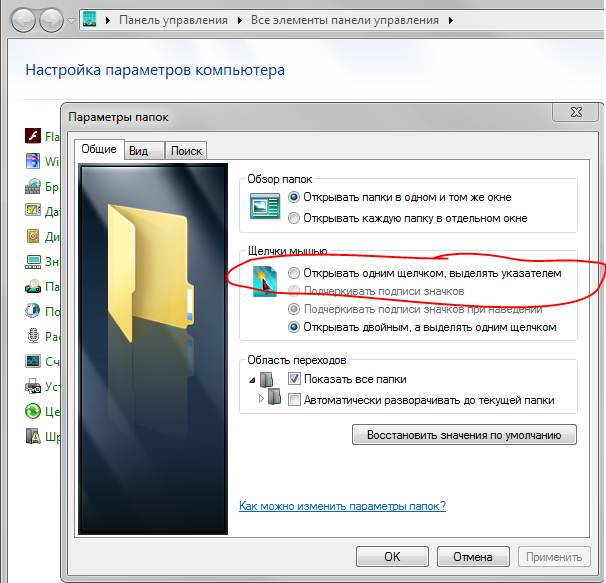Open the recent pages dropdown near Back button

[71, 20]
